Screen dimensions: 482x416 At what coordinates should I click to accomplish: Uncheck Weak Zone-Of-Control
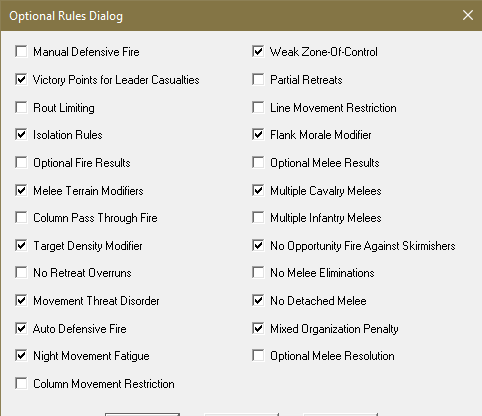258,52
